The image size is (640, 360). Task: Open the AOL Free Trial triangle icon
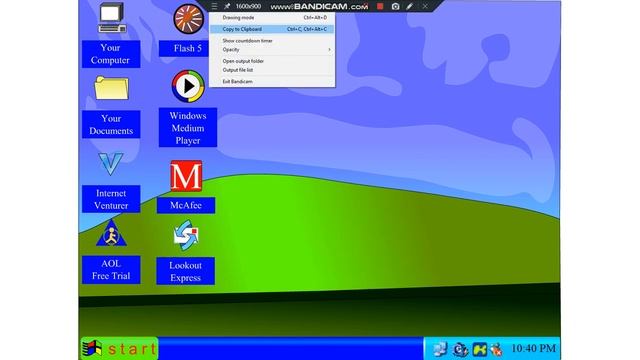point(111,233)
